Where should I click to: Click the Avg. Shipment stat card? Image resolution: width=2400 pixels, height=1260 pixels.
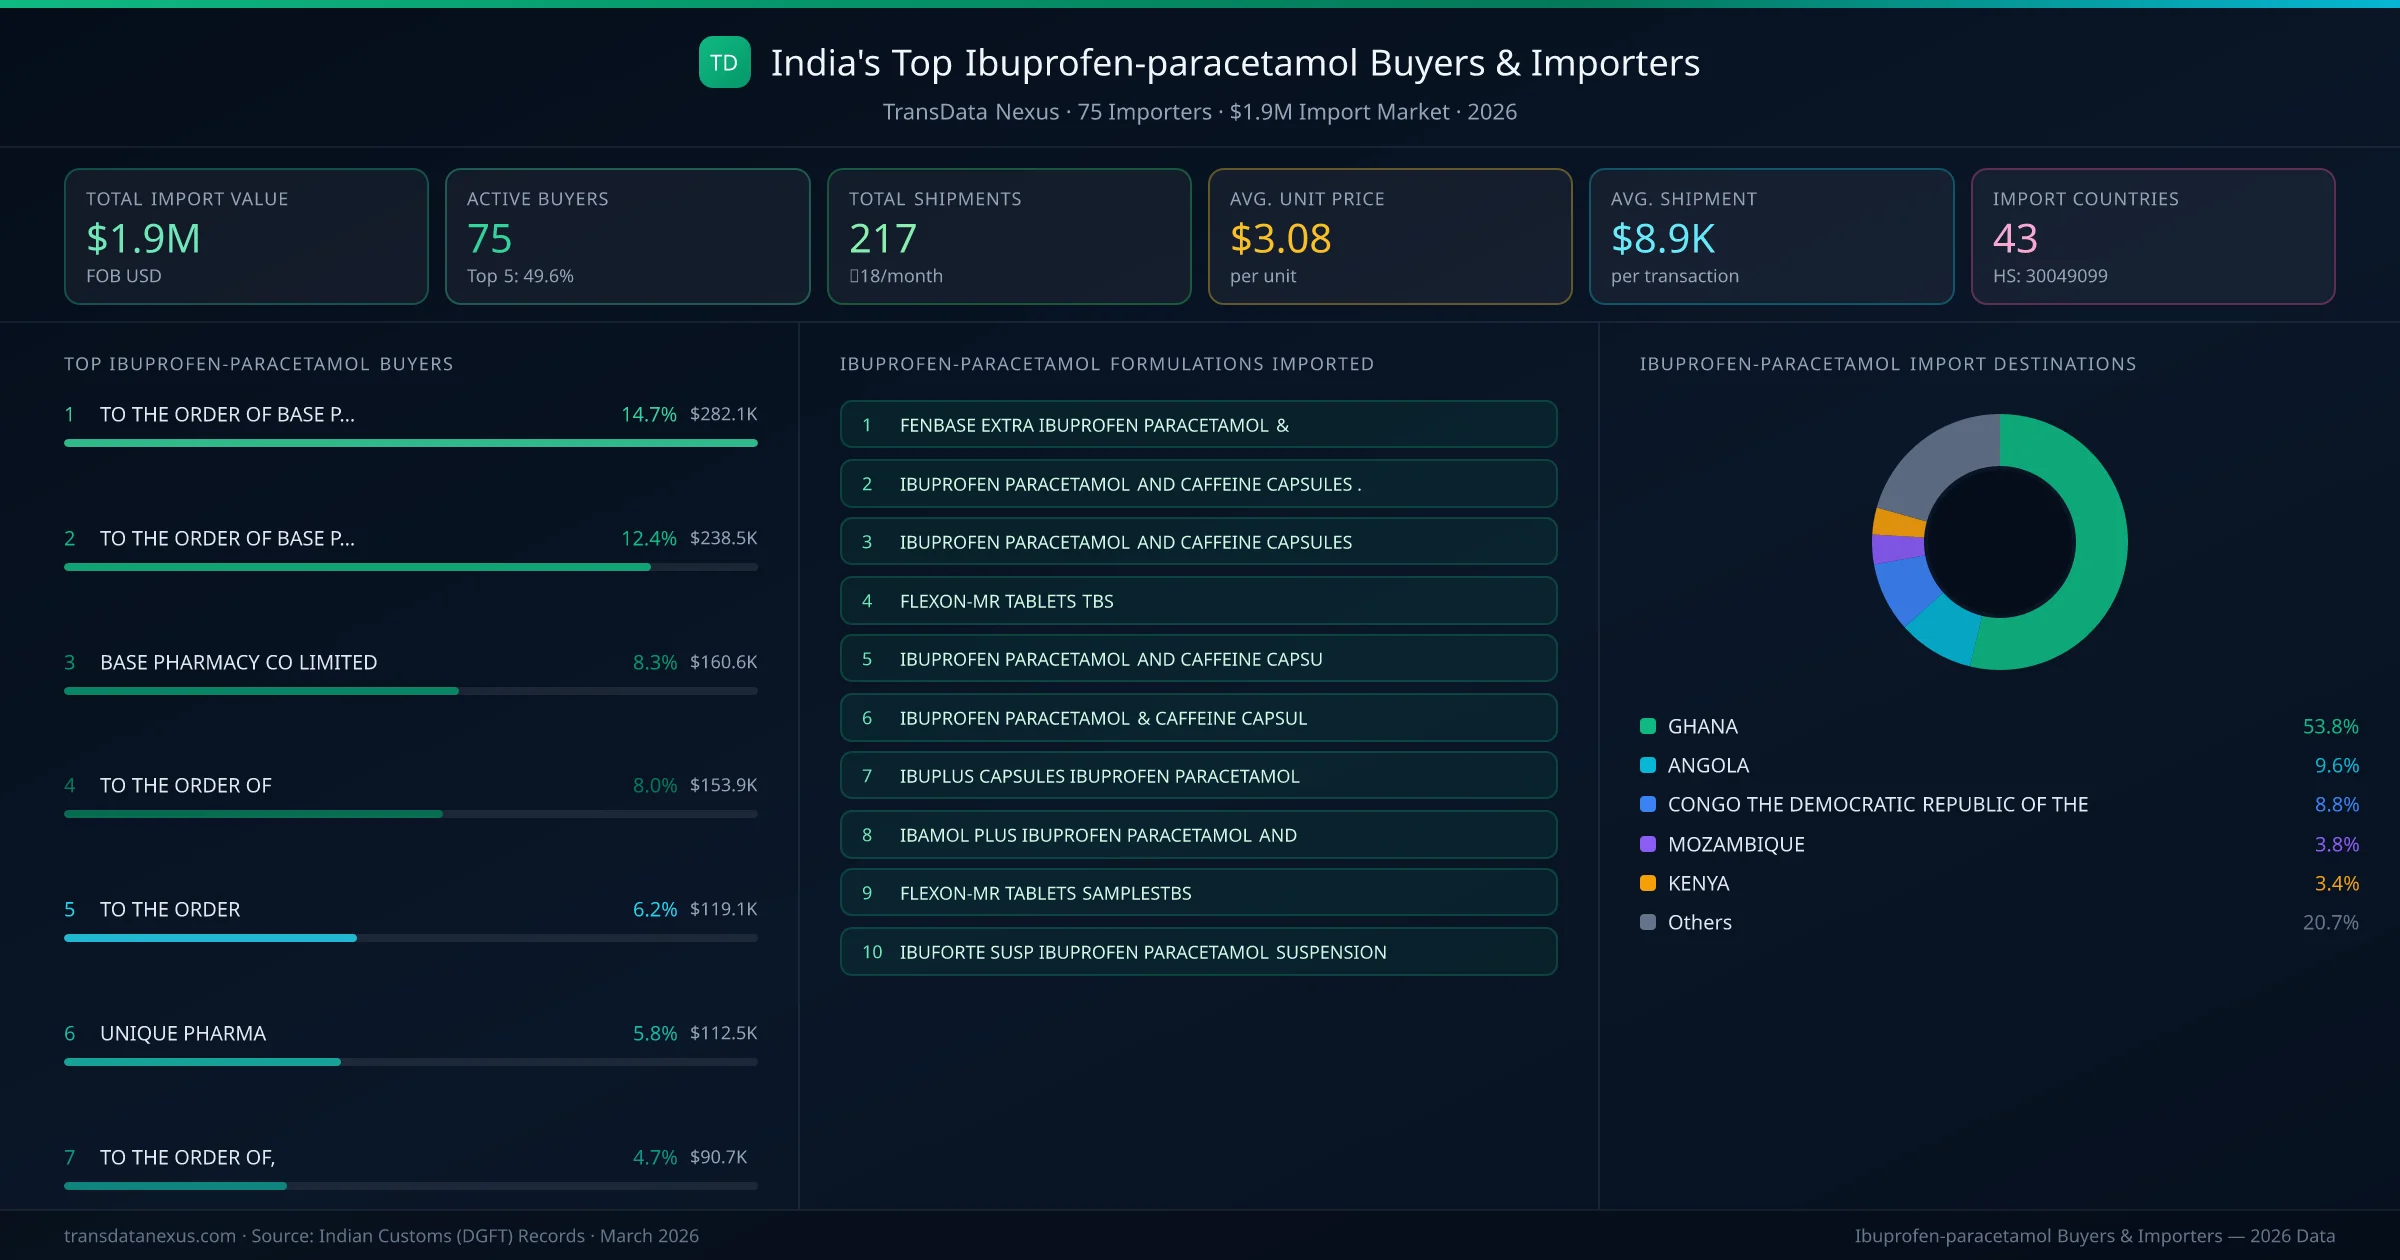pyautogui.click(x=1770, y=236)
